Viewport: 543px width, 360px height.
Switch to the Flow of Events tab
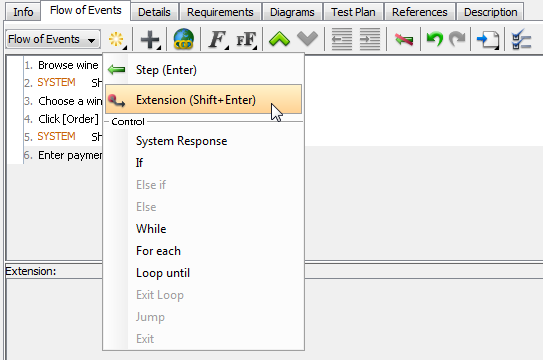pos(86,10)
